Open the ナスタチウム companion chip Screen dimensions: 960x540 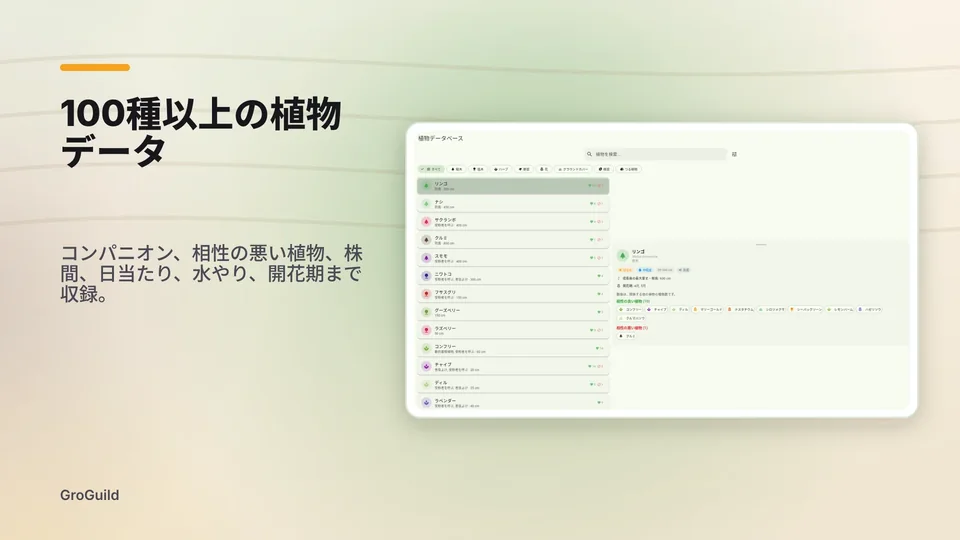click(x=741, y=310)
